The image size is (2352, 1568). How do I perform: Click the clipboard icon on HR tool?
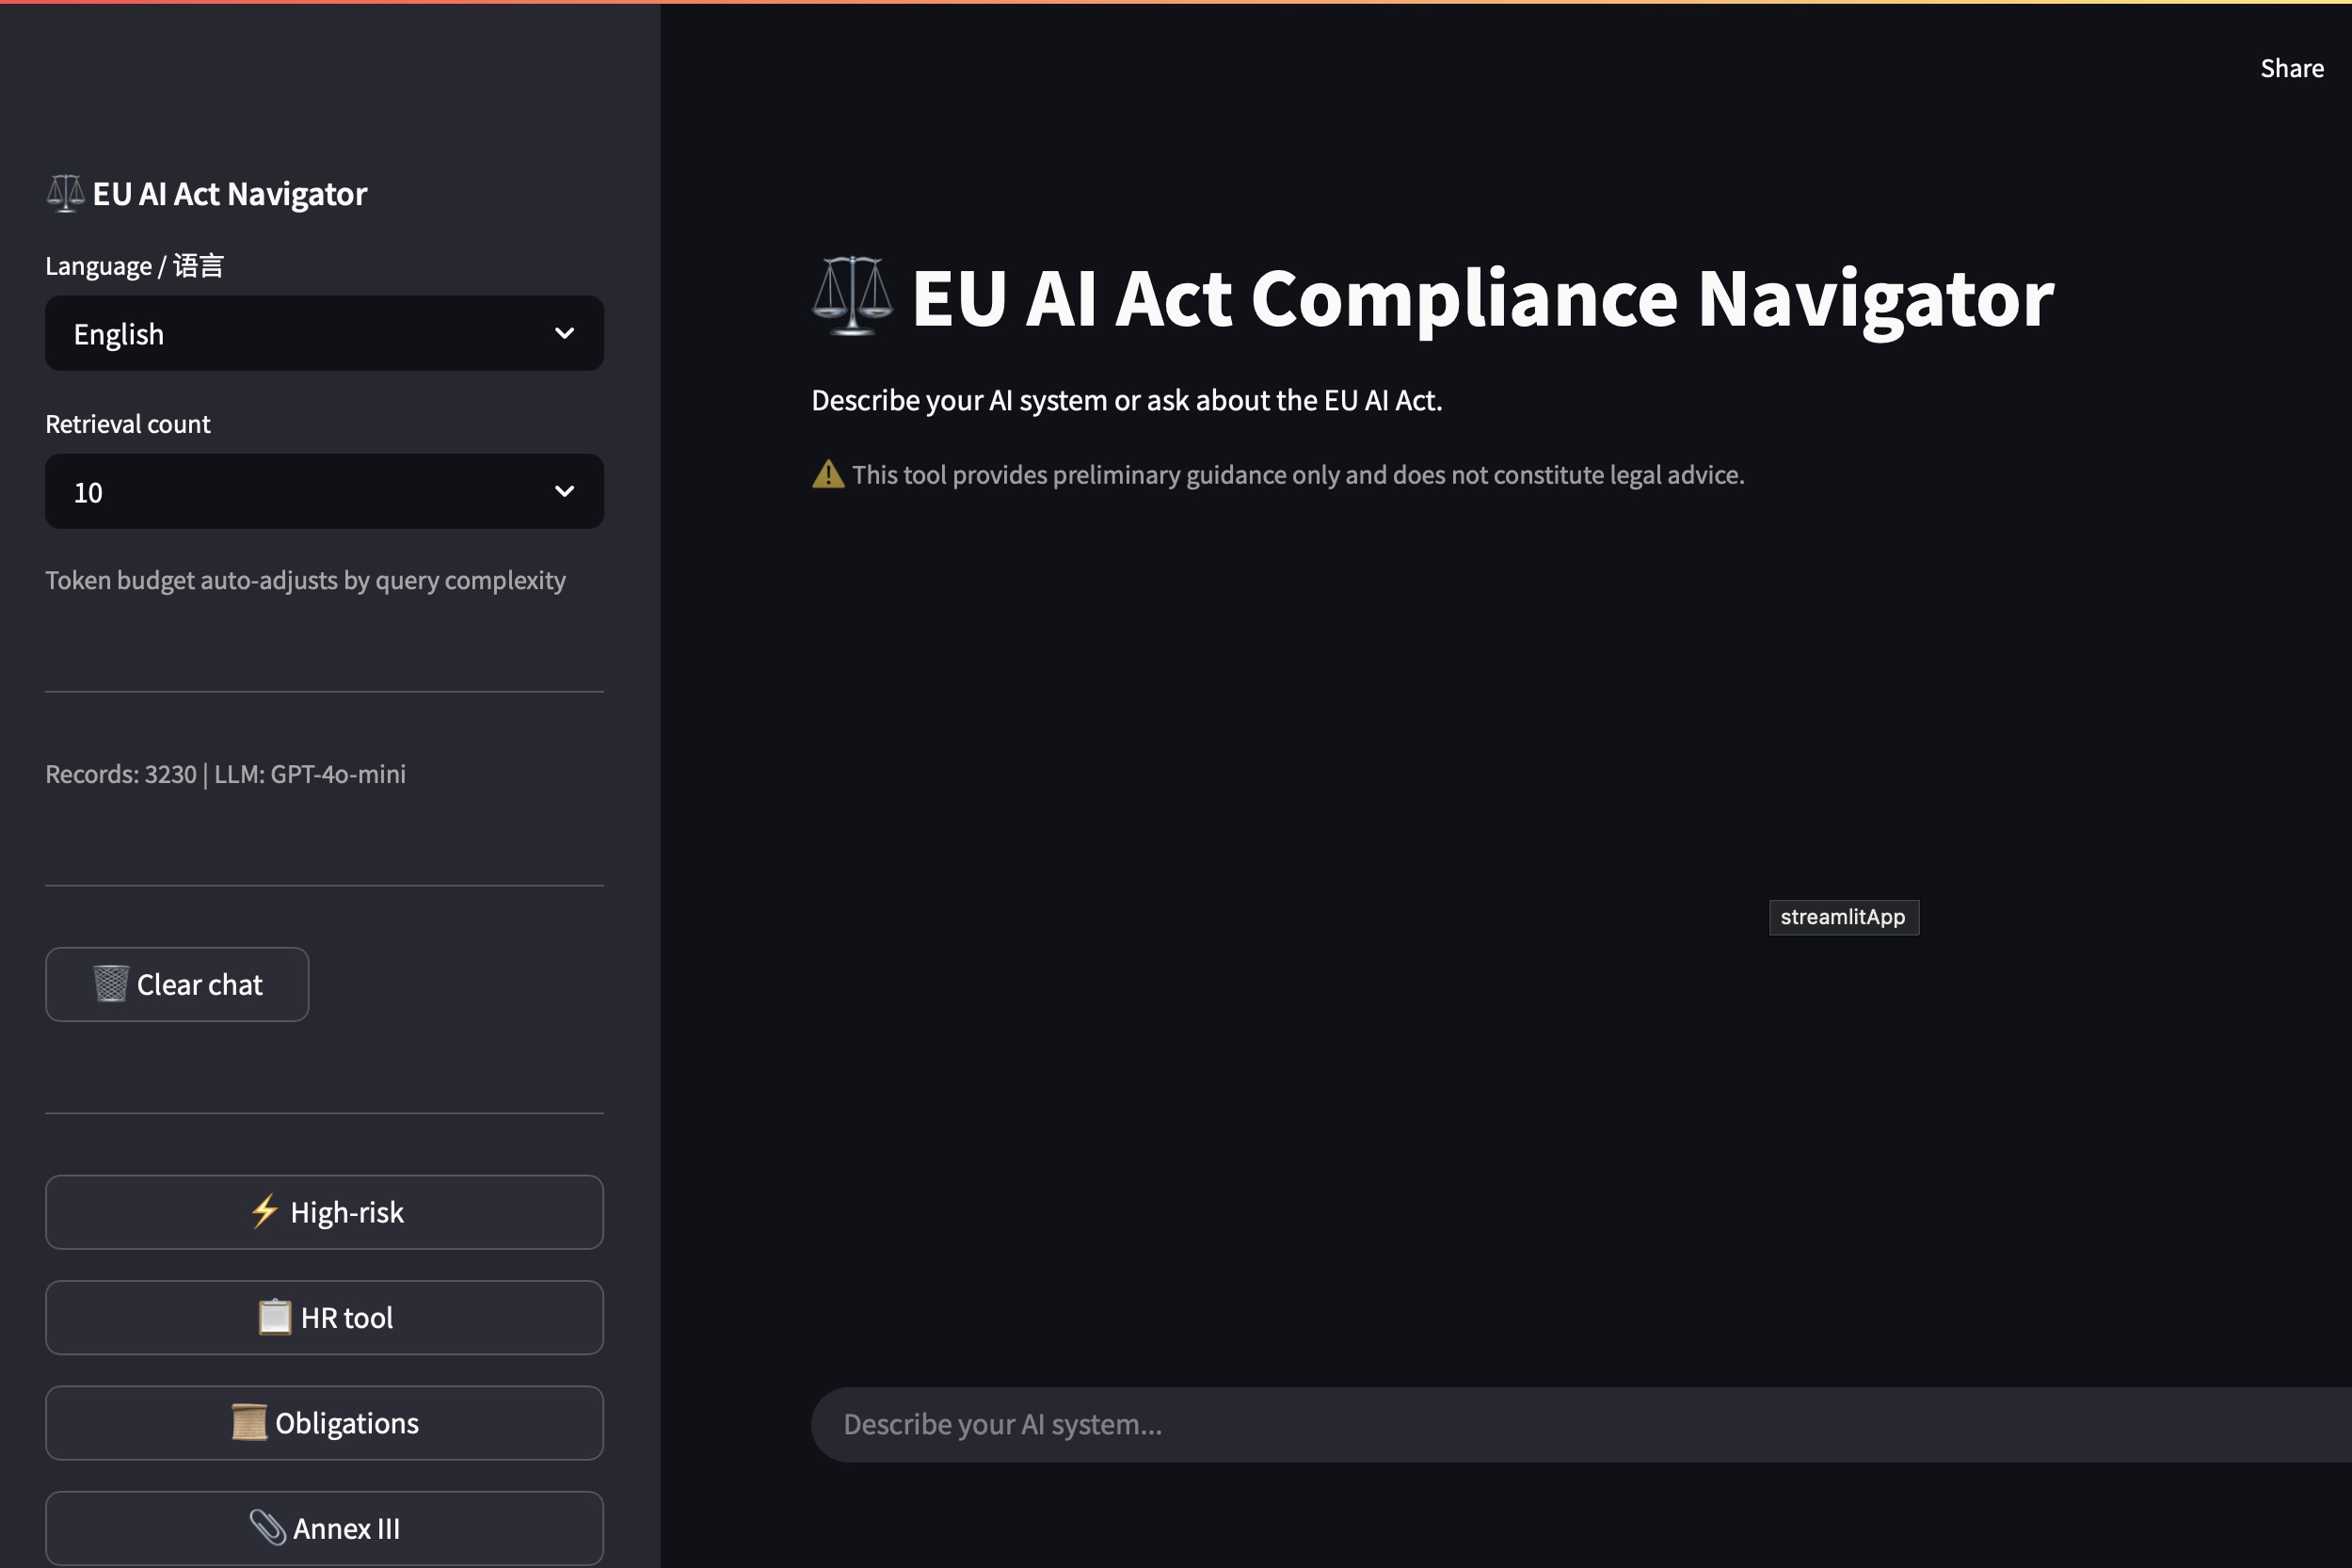point(275,1317)
